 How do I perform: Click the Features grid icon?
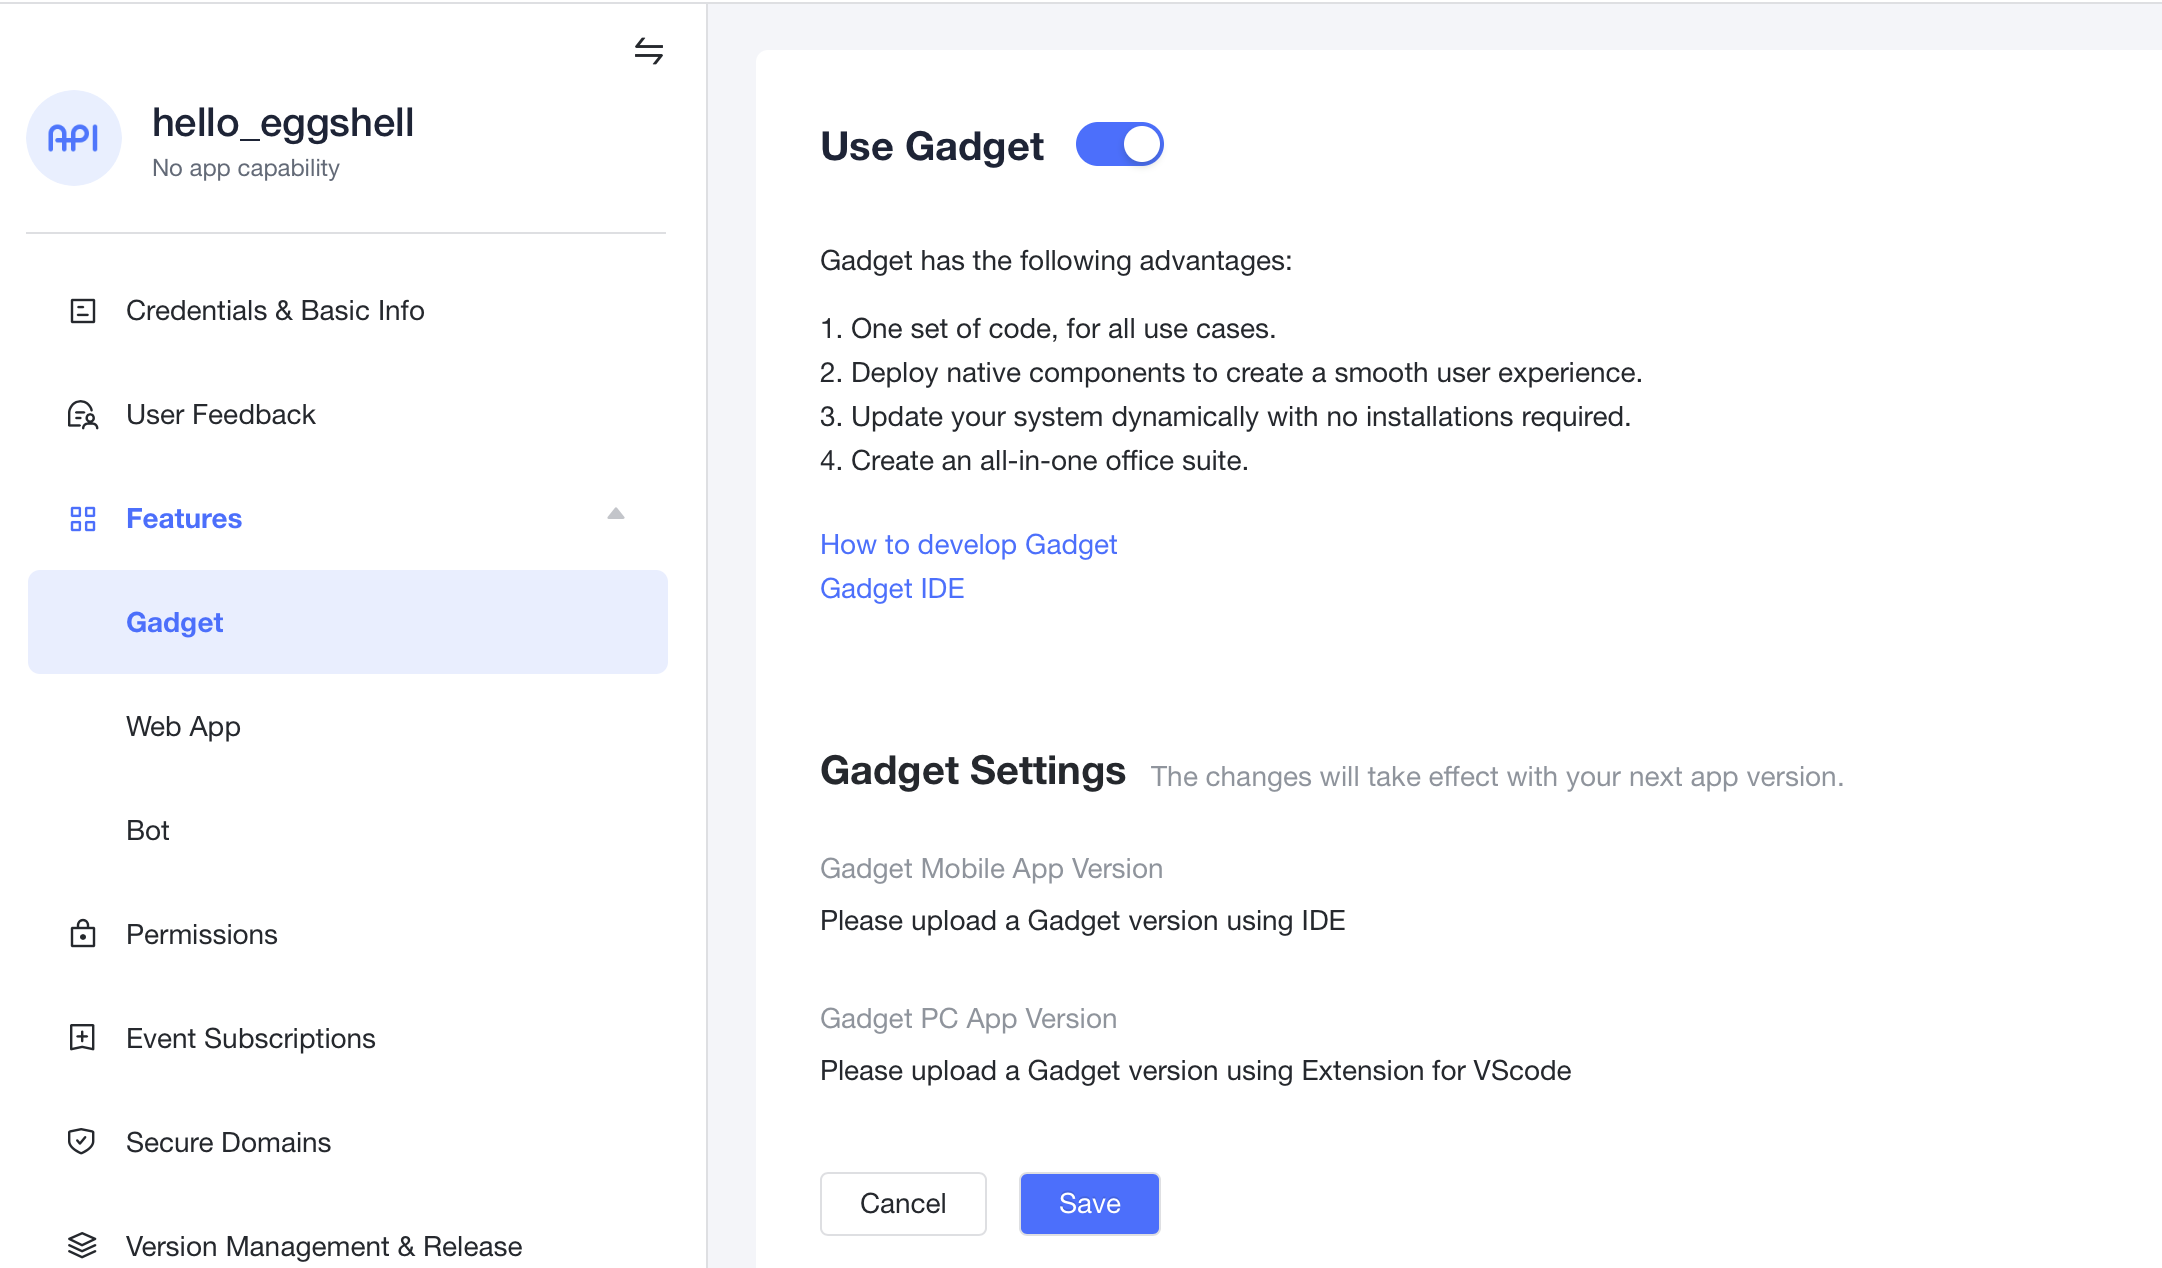click(x=83, y=519)
